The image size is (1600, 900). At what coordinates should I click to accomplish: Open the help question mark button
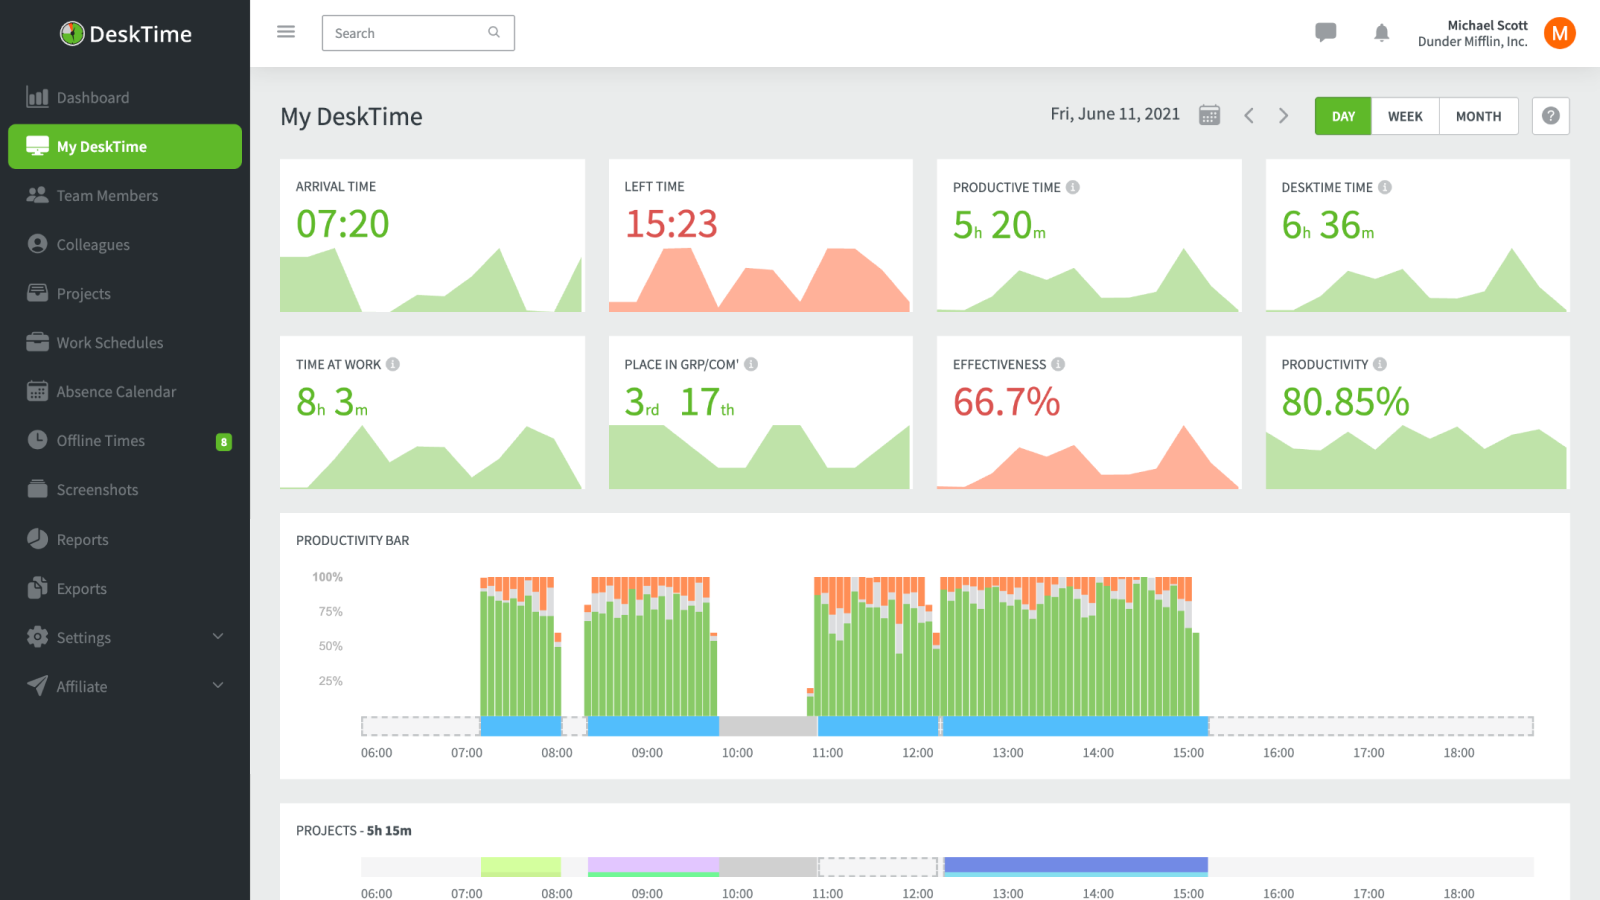1550,115
